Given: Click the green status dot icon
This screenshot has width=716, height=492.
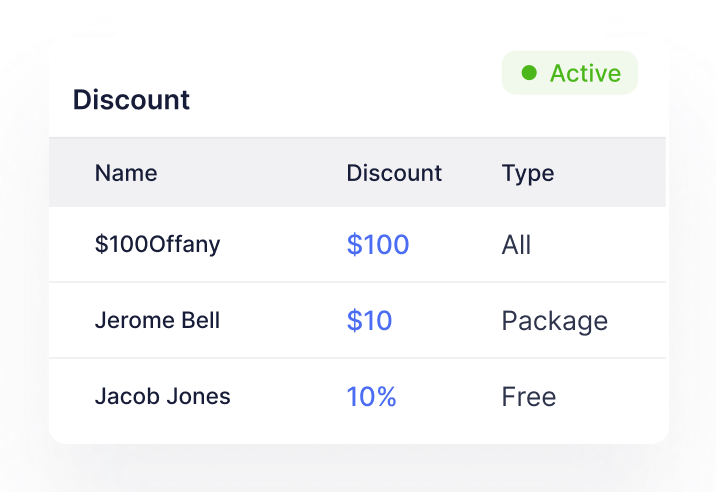Looking at the screenshot, I should [529, 73].
